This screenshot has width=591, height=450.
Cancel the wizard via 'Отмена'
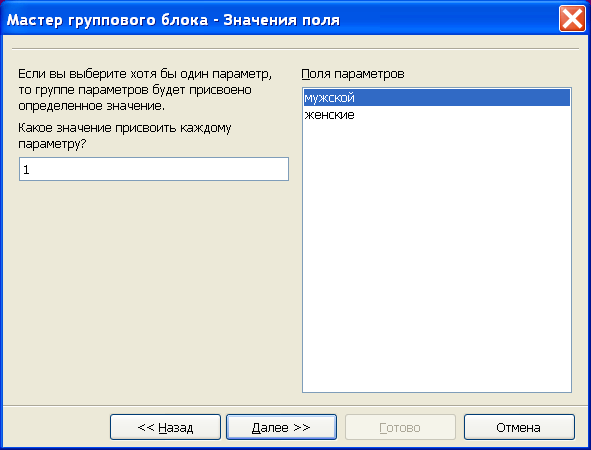pos(519,427)
